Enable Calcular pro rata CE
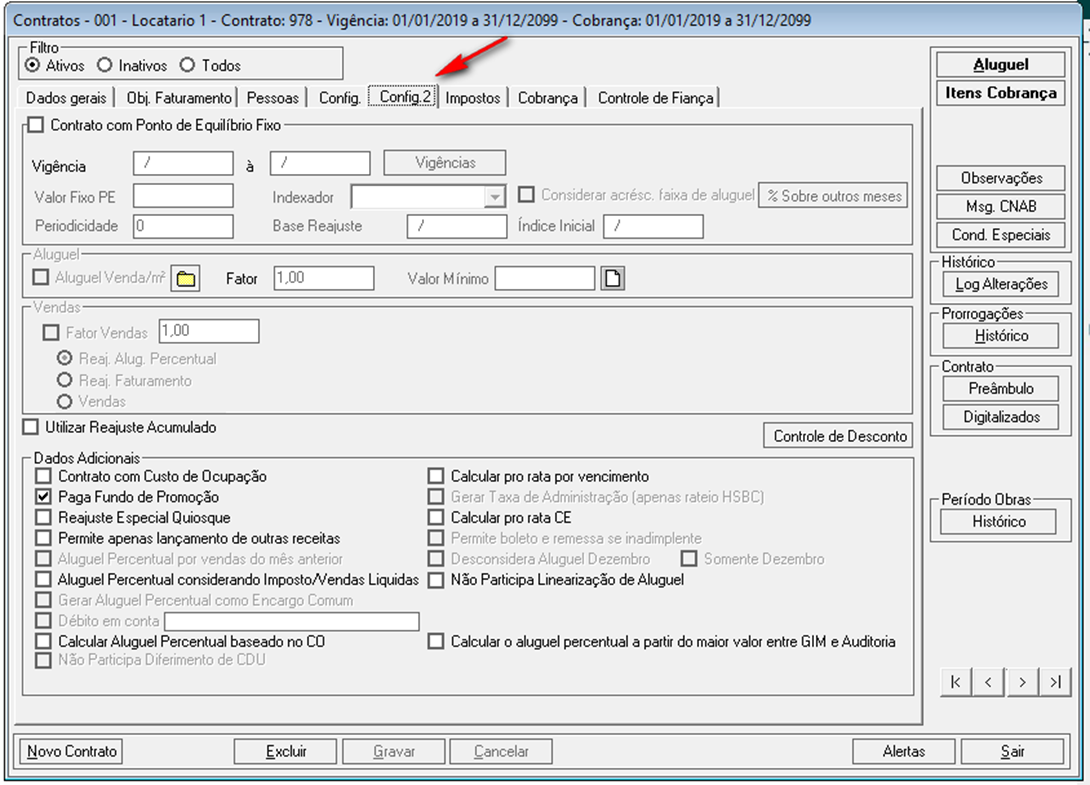Viewport: 1090px width, 785px height. [x=436, y=517]
